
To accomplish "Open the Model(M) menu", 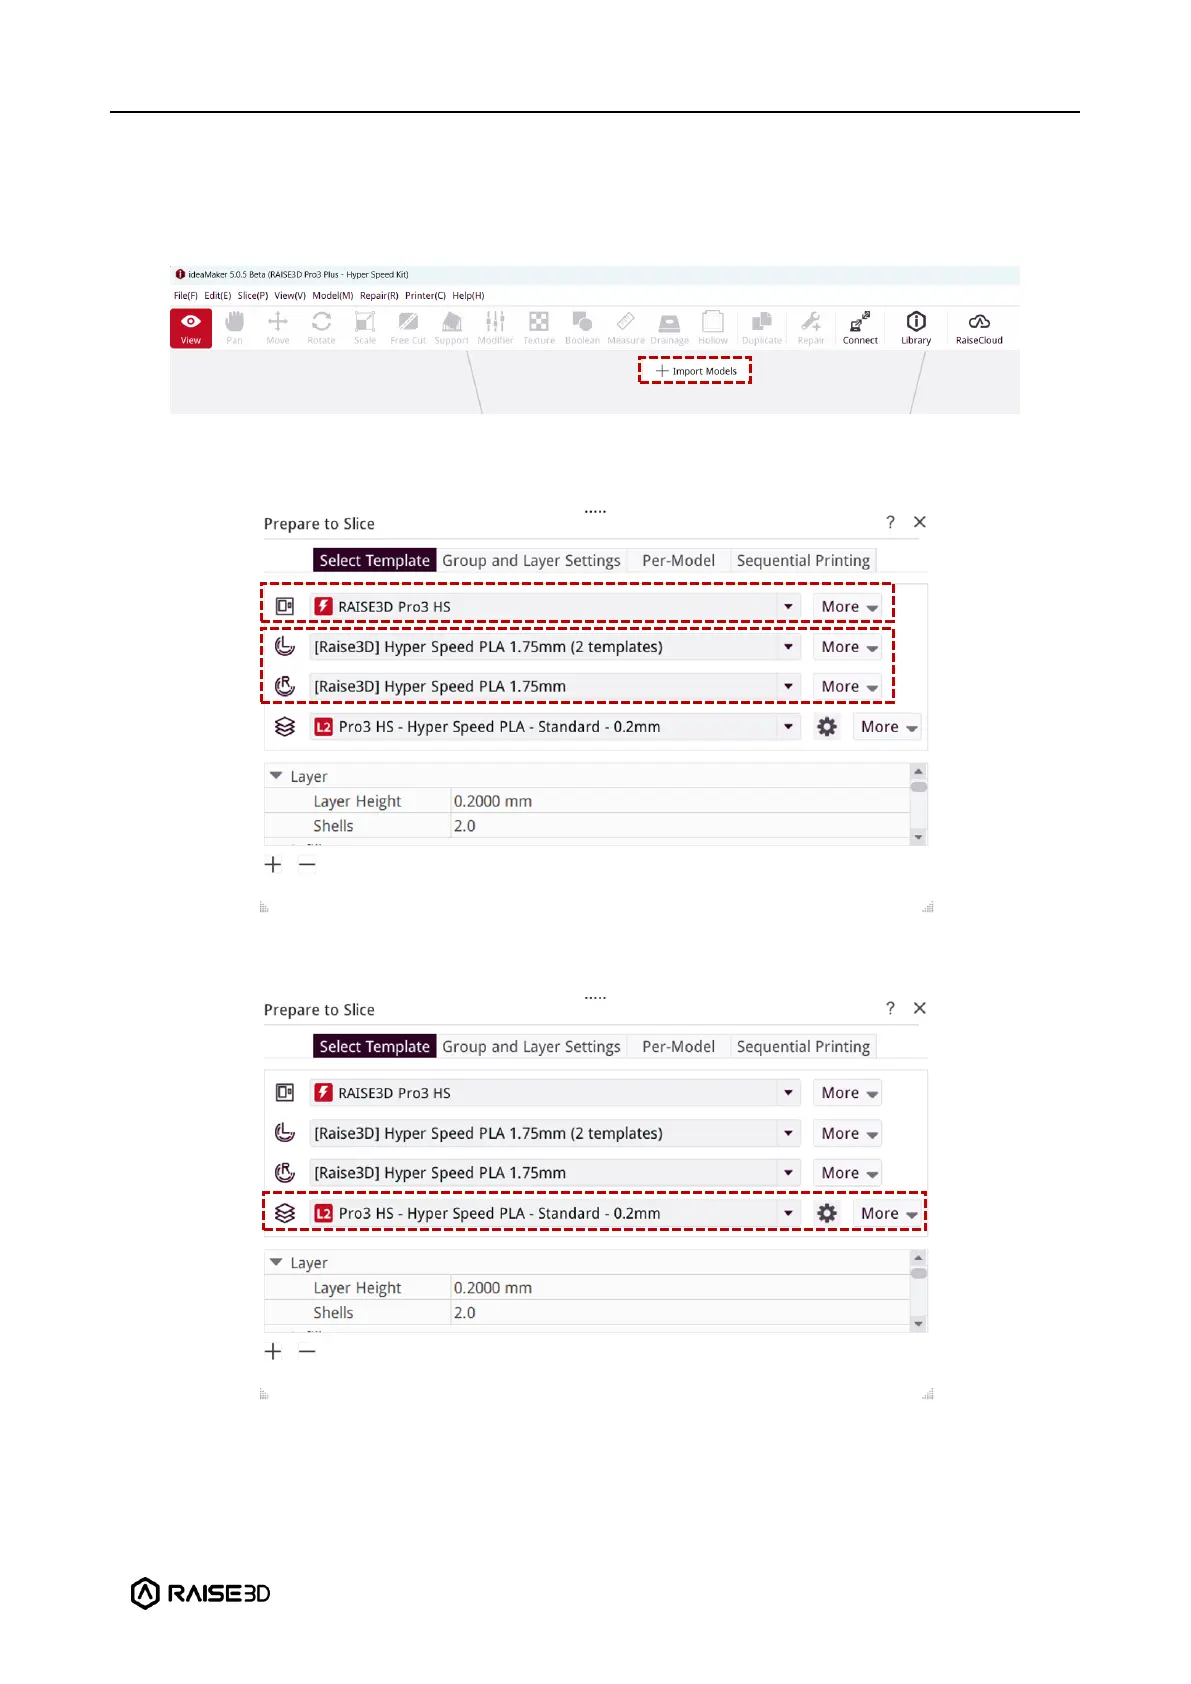I will [x=333, y=296].
